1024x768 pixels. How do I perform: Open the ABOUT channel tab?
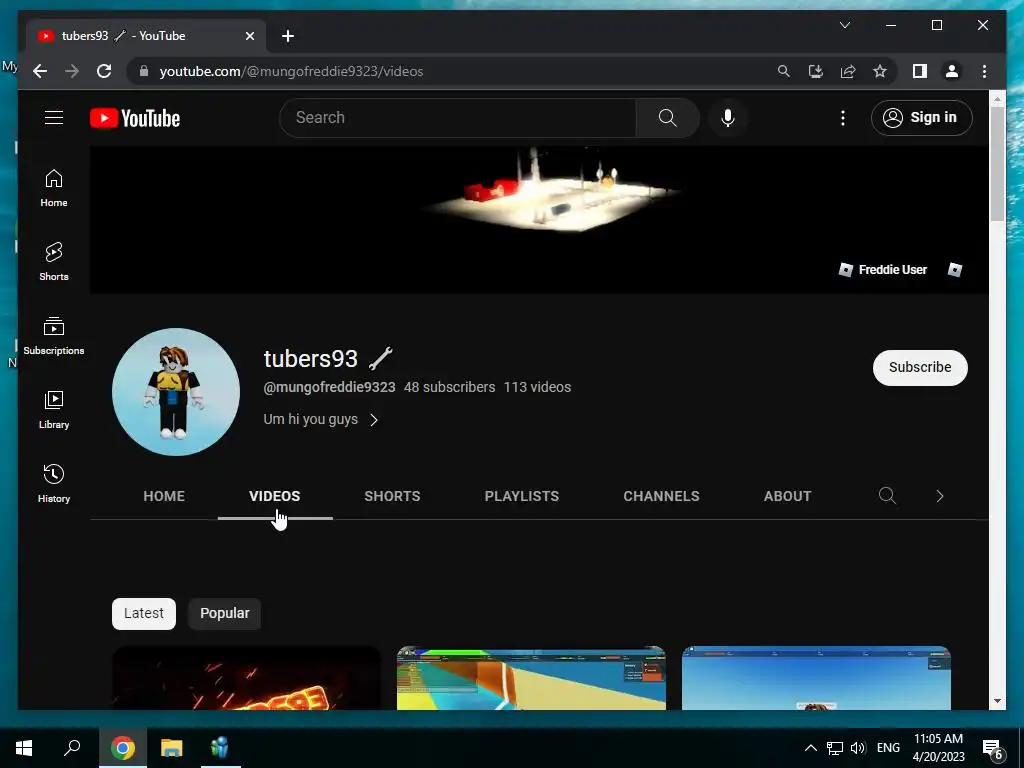pyautogui.click(x=787, y=496)
